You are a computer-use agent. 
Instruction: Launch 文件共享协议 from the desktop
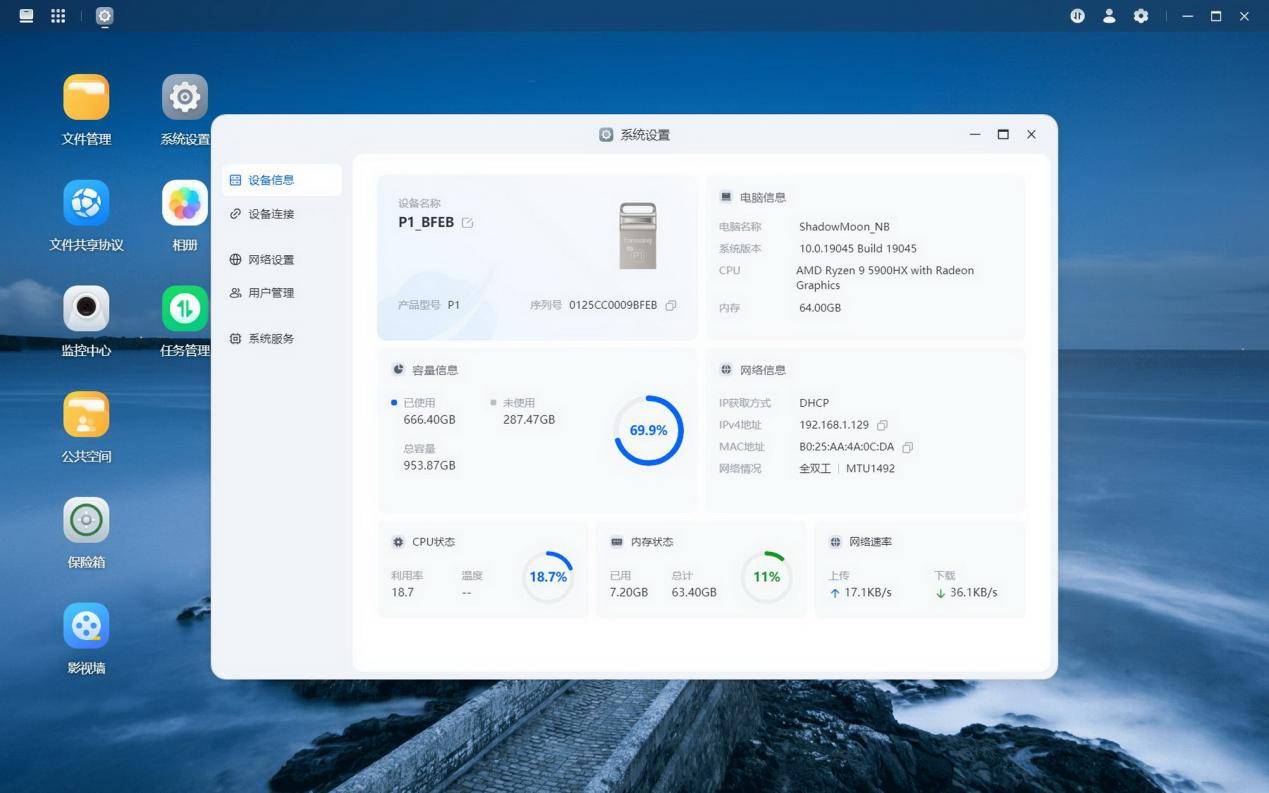86,203
